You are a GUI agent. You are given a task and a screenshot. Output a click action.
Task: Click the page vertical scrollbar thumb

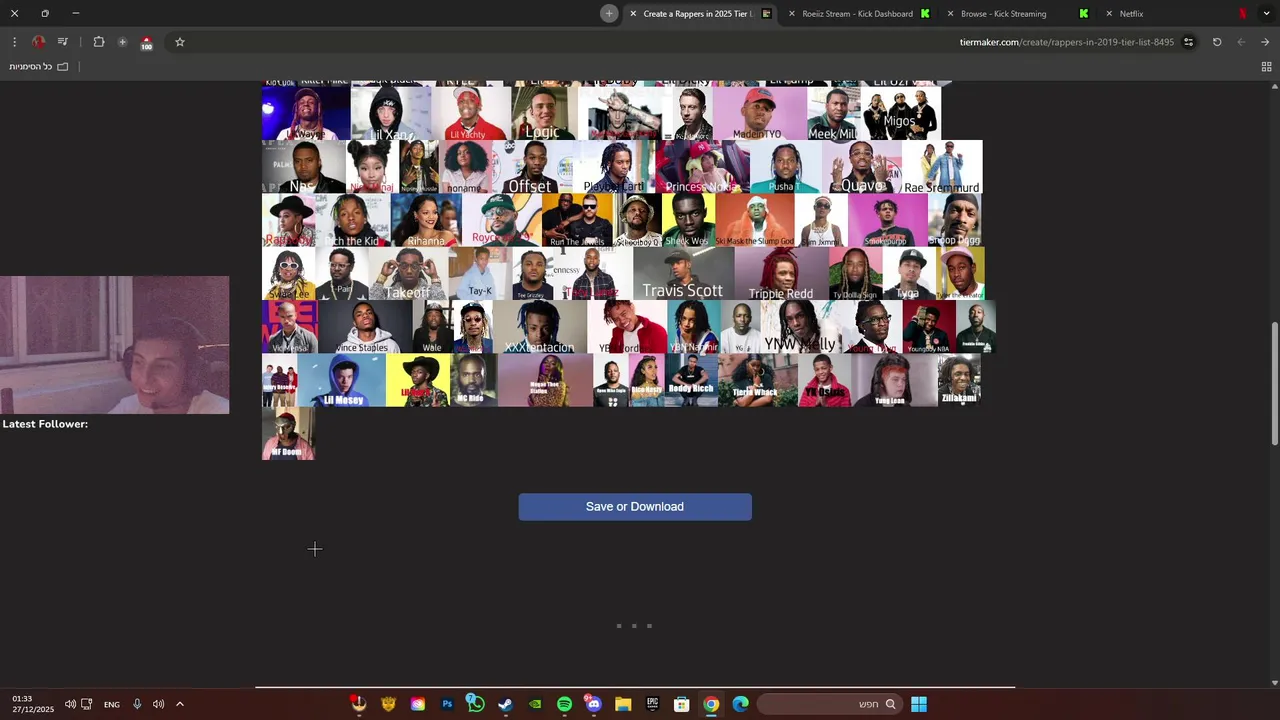[x=1274, y=384]
